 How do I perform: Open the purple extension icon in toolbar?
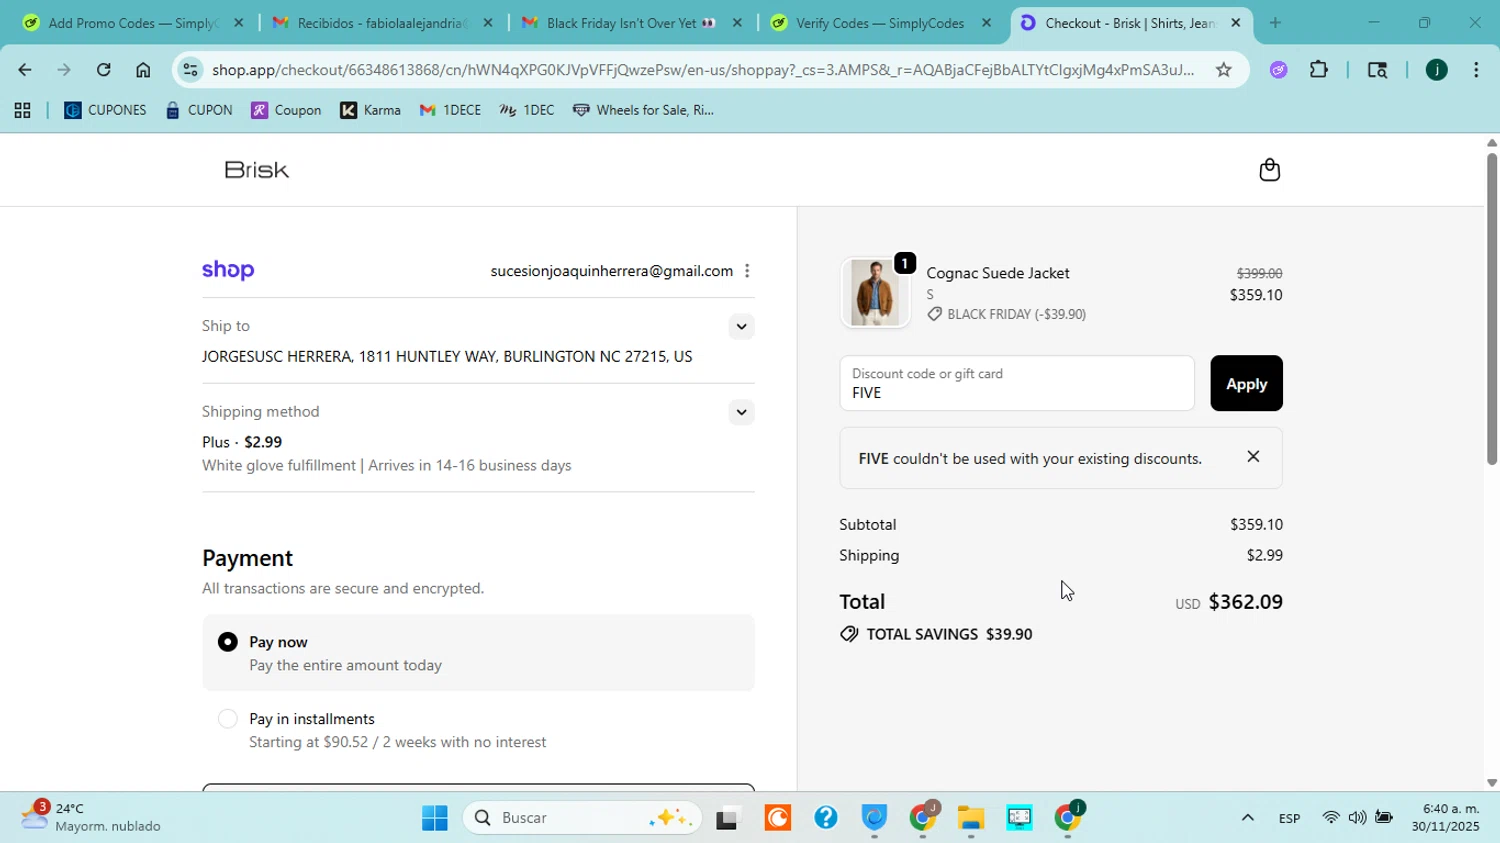(x=1279, y=70)
